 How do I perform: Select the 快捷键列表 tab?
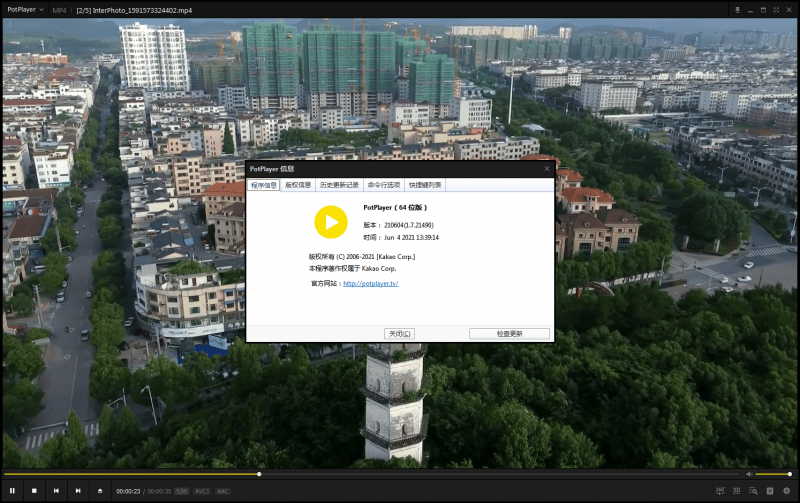point(425,185)
